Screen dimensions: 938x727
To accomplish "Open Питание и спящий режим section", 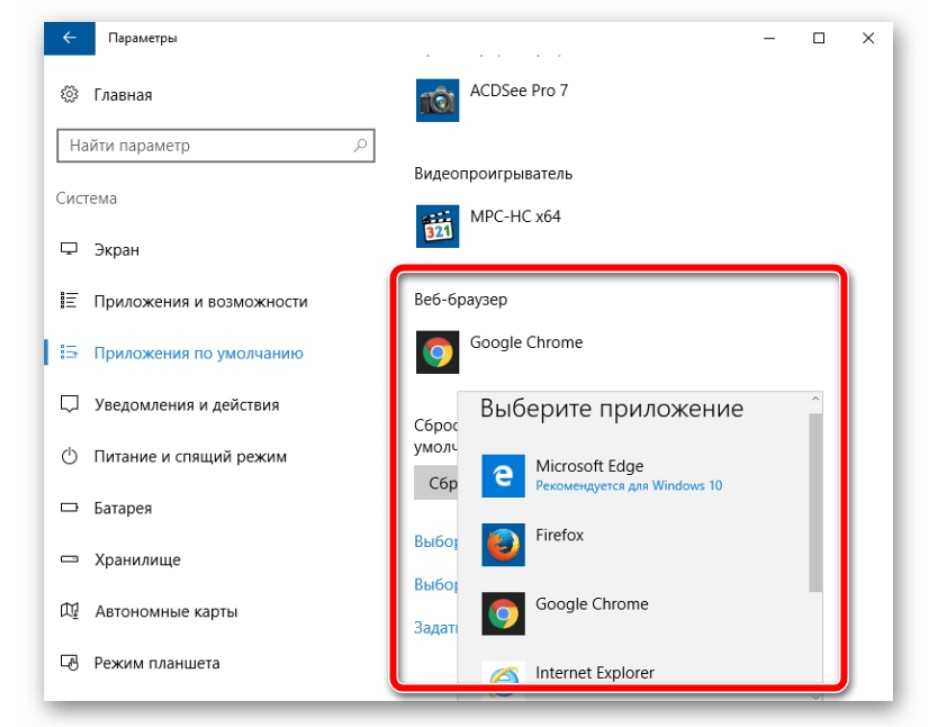I will 190,457.
